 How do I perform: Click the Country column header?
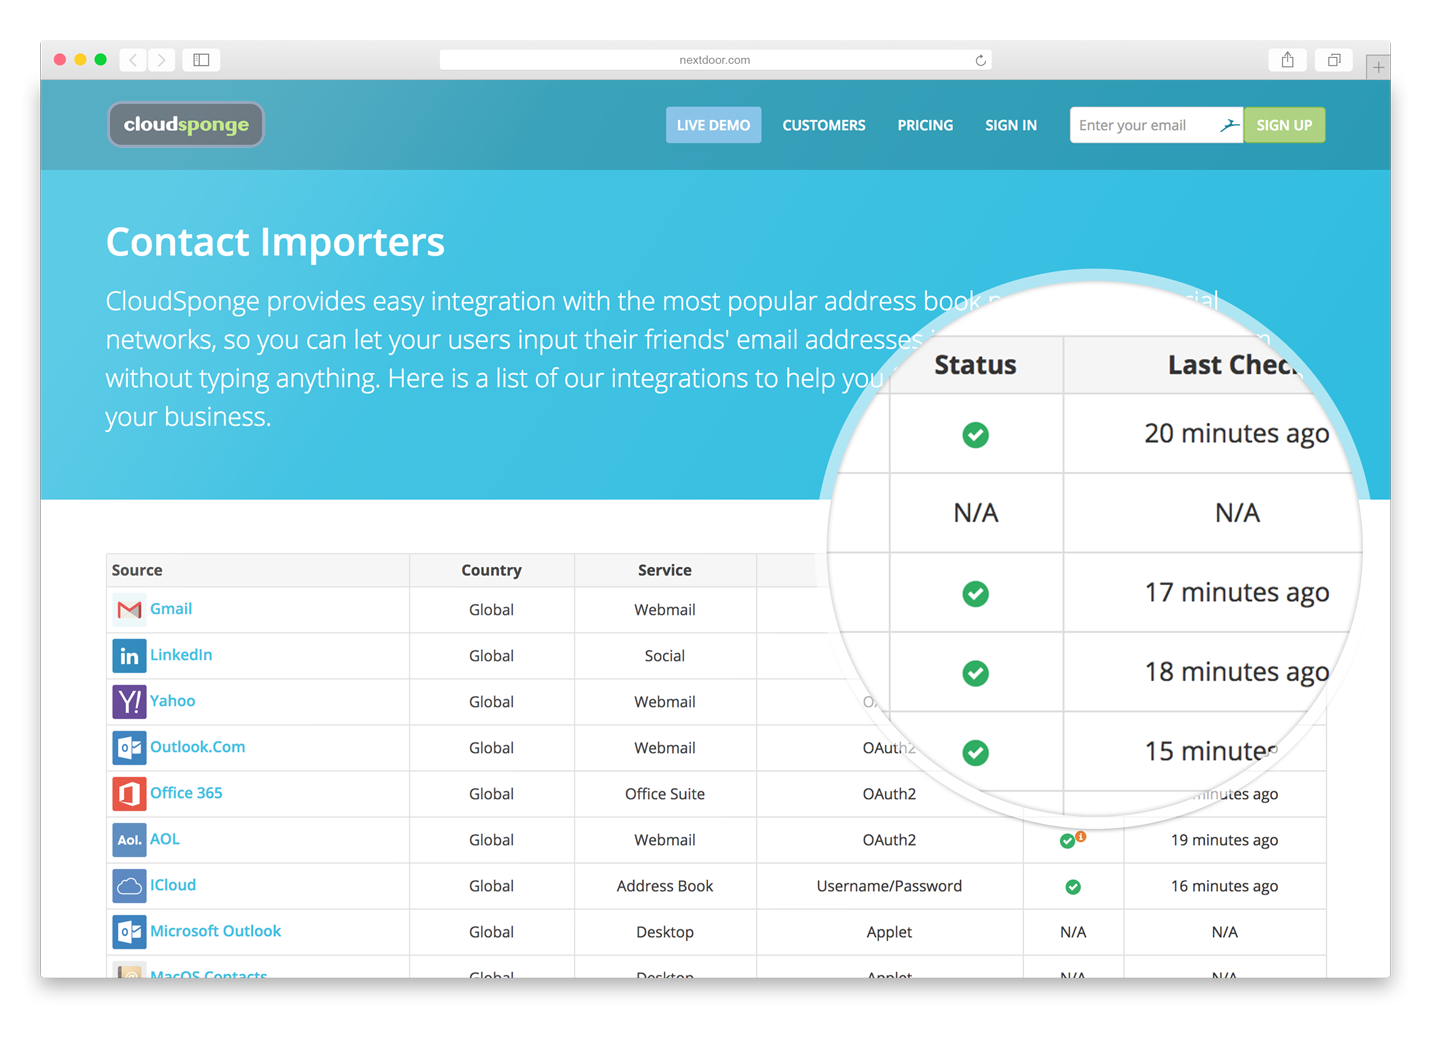point(491,570)
